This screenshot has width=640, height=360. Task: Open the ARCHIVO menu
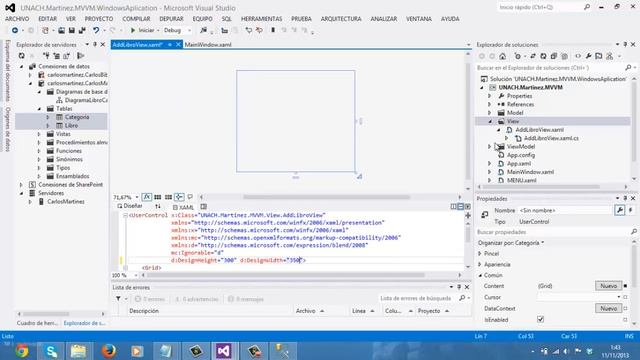pos(17,19)
